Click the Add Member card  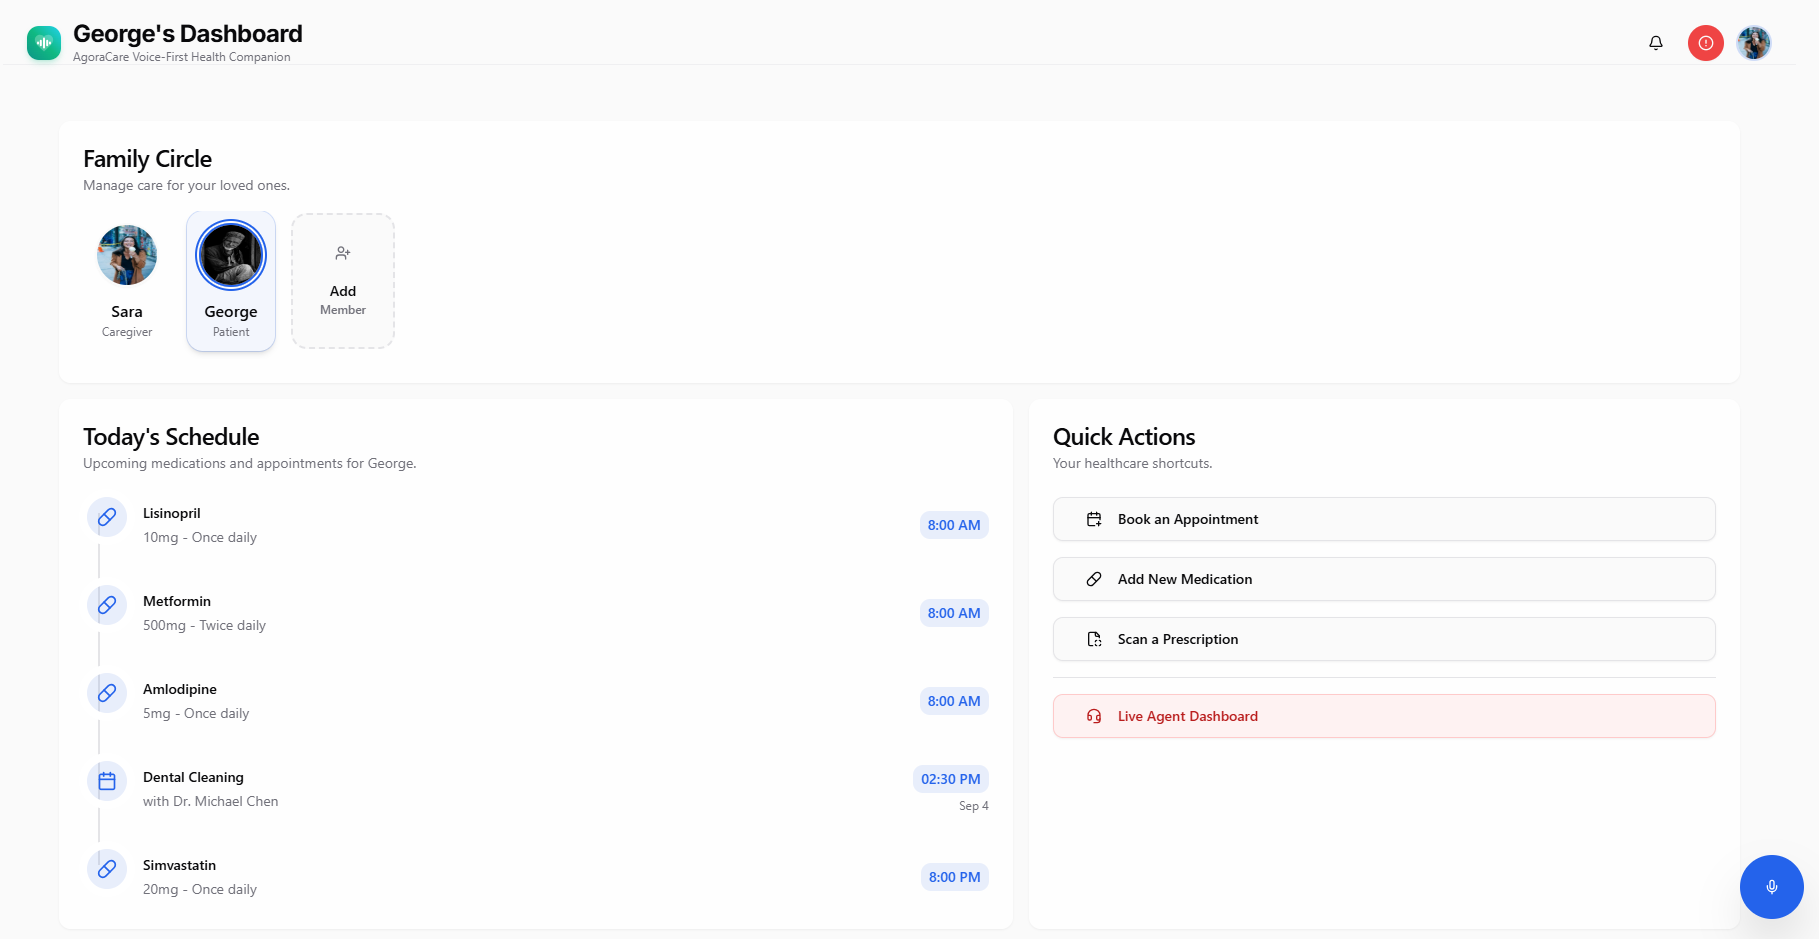pyautogui.click(x=343, y=281)
